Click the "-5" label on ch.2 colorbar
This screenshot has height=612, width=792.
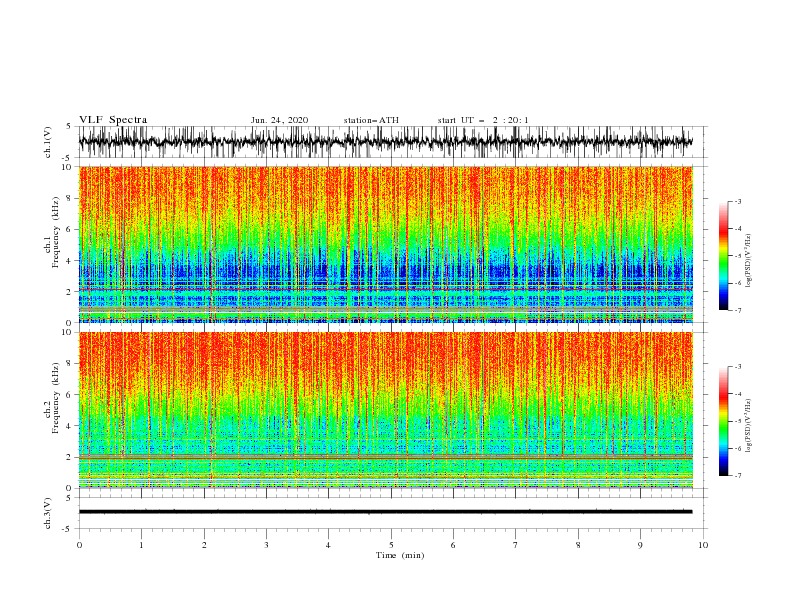click(737, 421)
